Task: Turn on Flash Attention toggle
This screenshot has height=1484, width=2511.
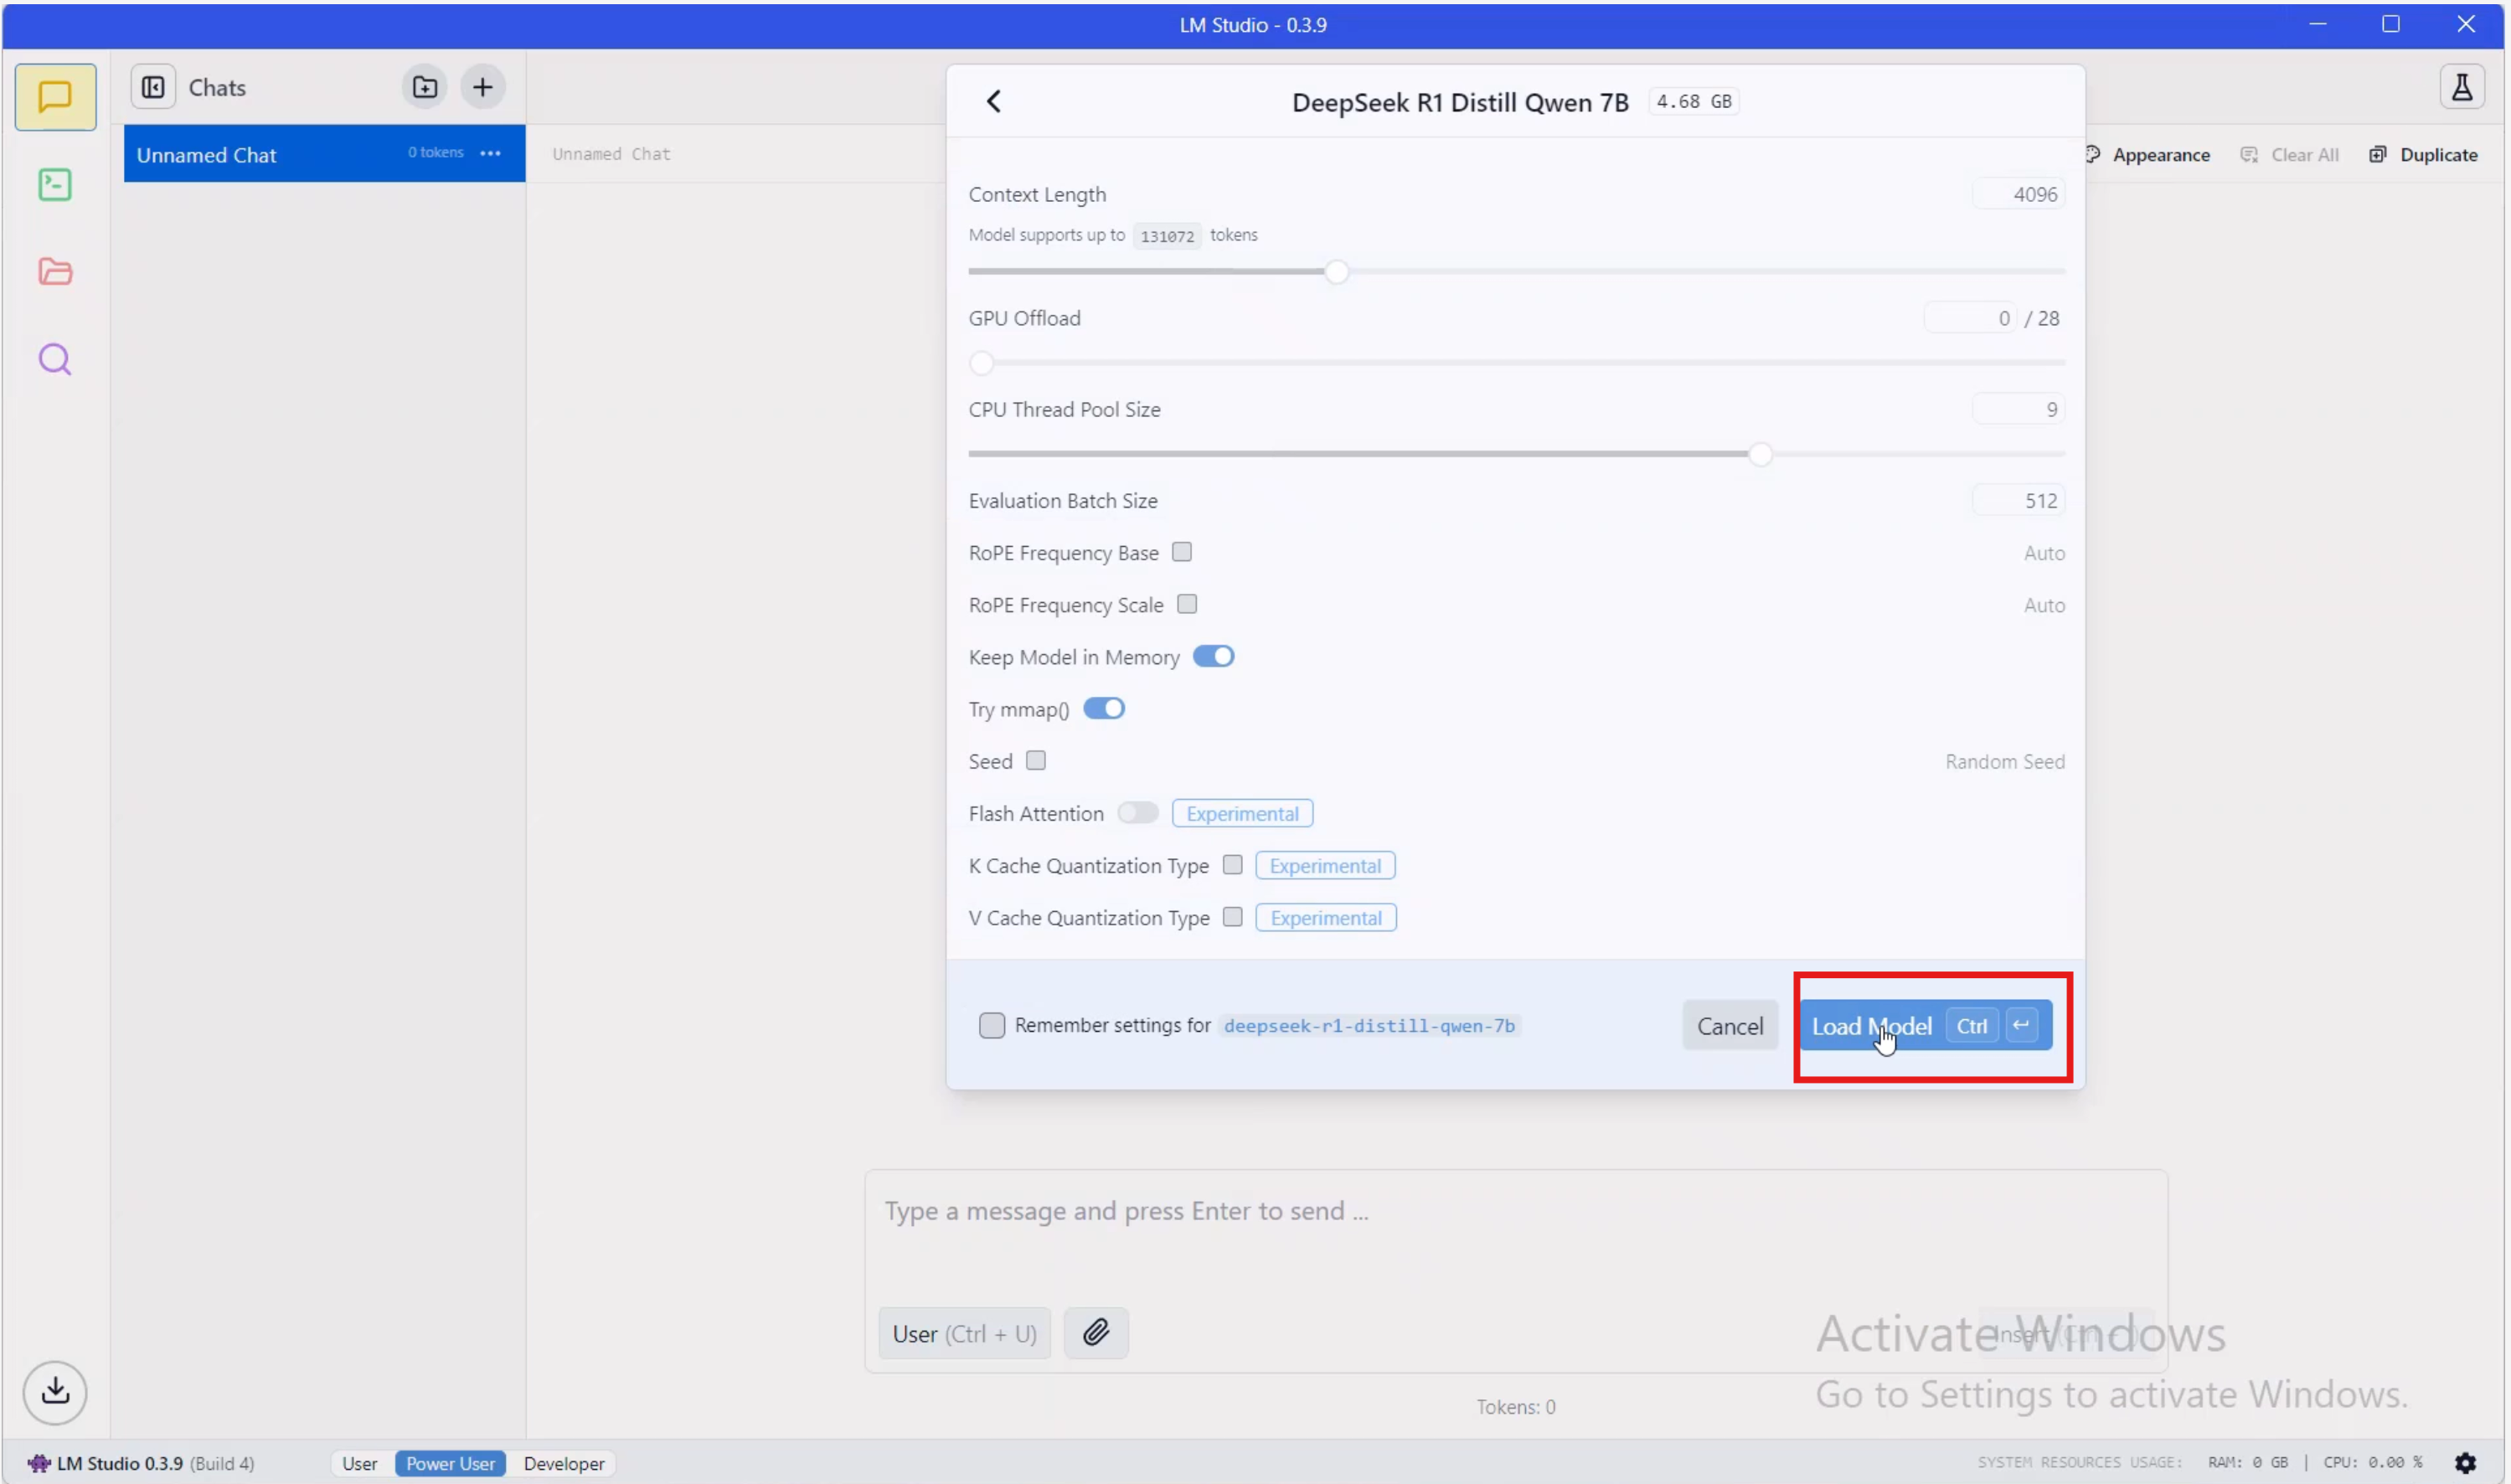Action: (1138, 812)
